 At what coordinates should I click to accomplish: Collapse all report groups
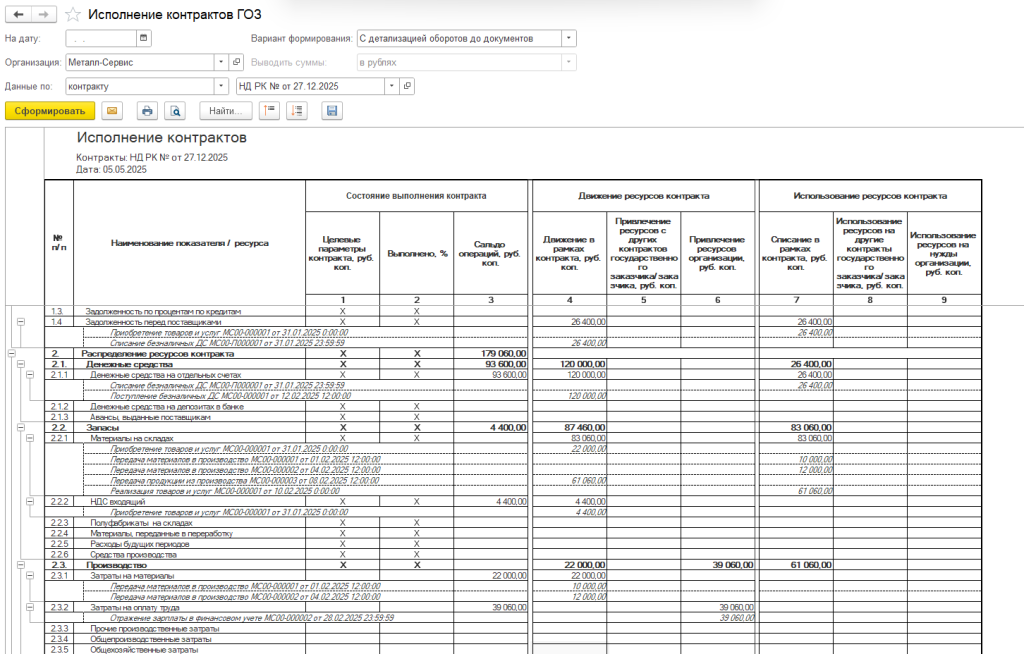coord(269,111)
